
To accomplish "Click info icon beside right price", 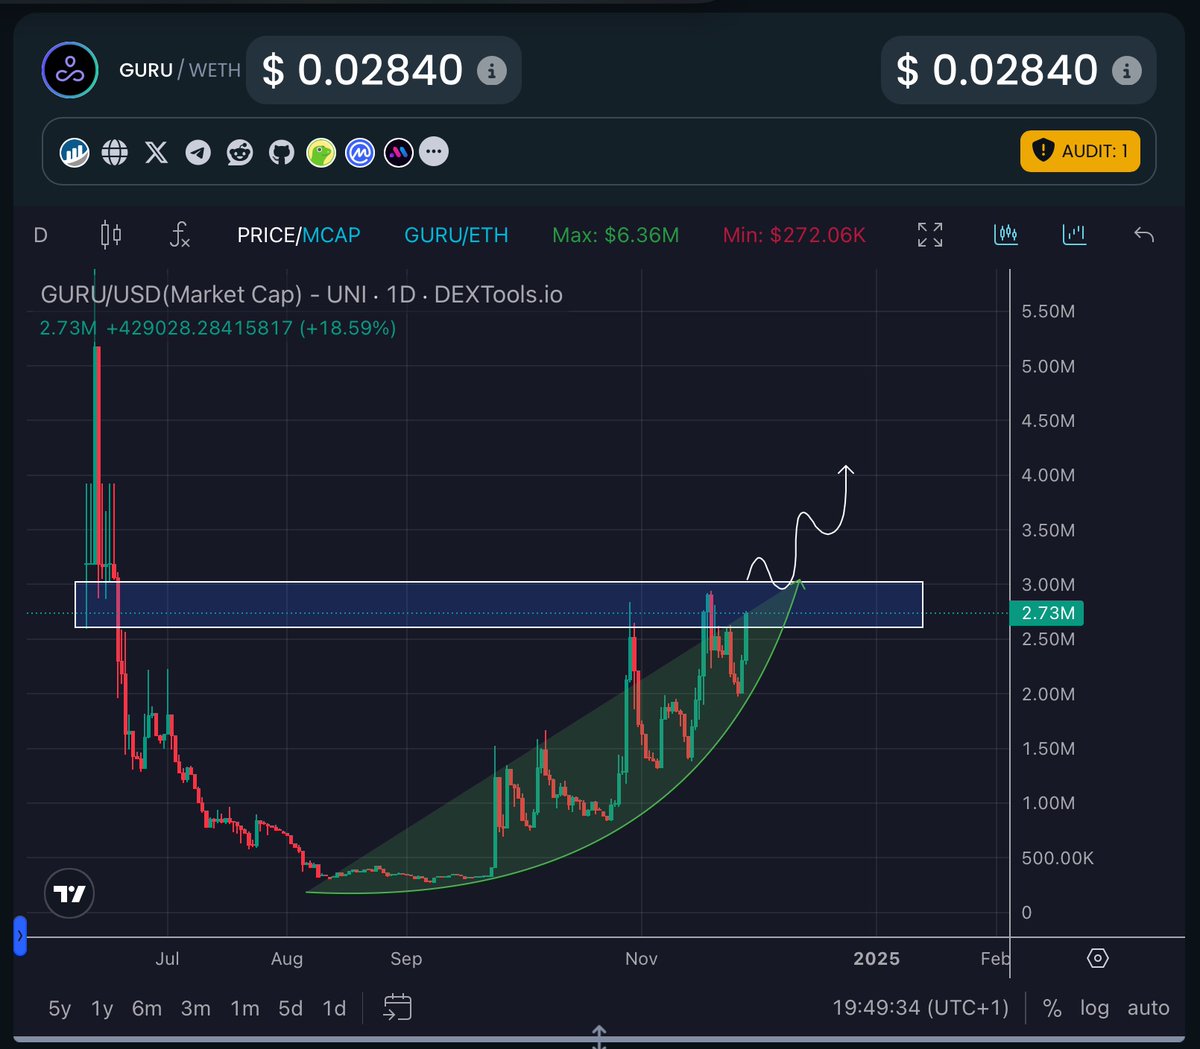I will click(1126, 71).
